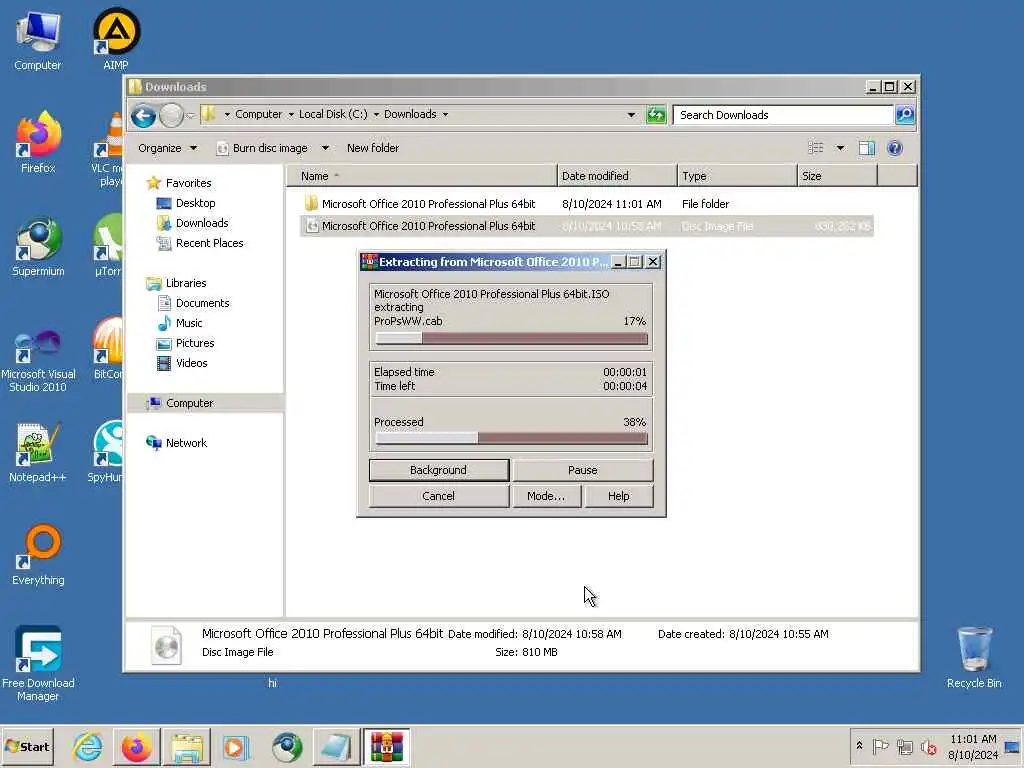This screenshot has height=768, width=1024.
Task: Click the ProPsWW.cab file progress bar
Action: point(511,338)
